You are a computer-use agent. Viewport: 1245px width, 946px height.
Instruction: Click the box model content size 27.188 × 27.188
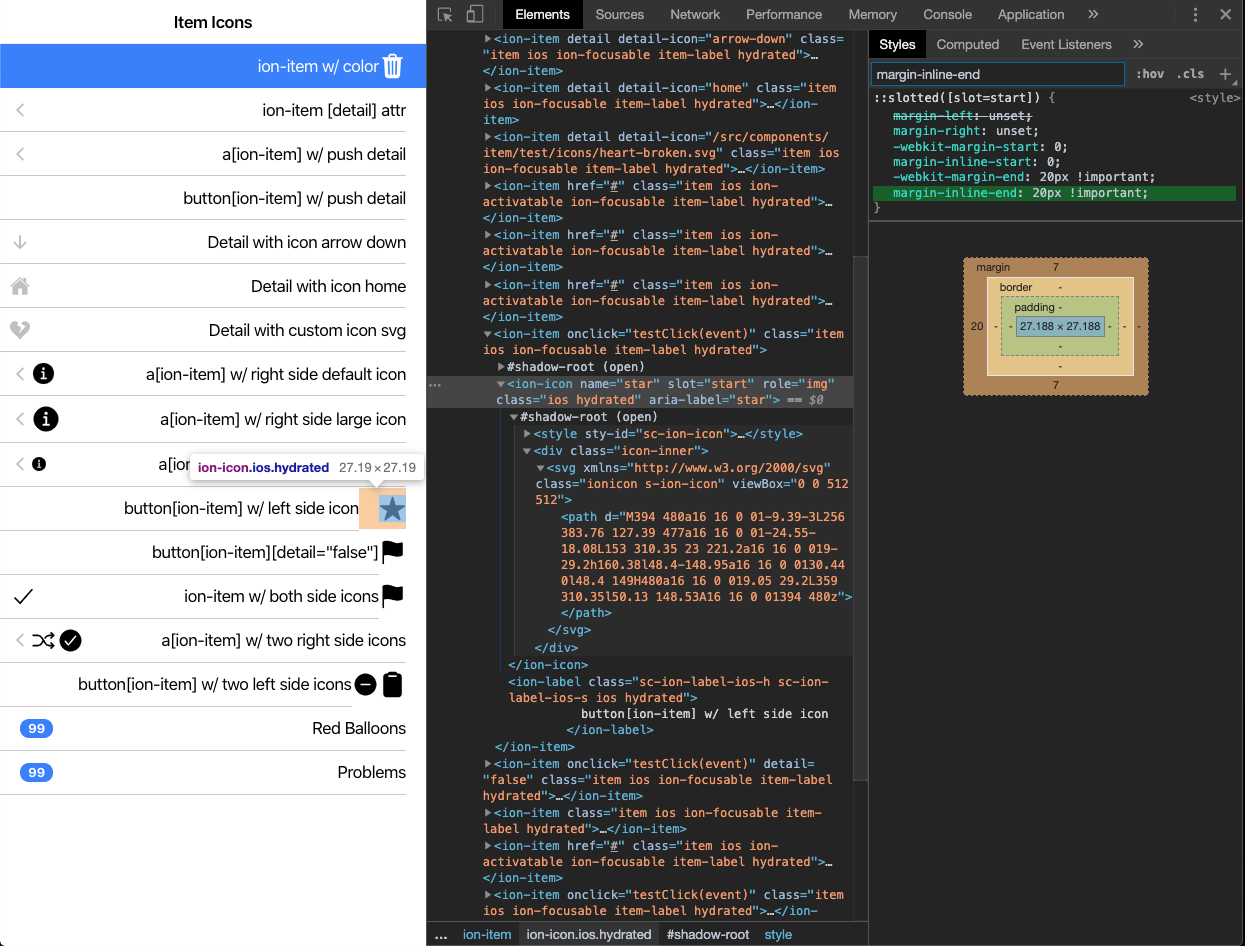click(x=1060, y=326)
